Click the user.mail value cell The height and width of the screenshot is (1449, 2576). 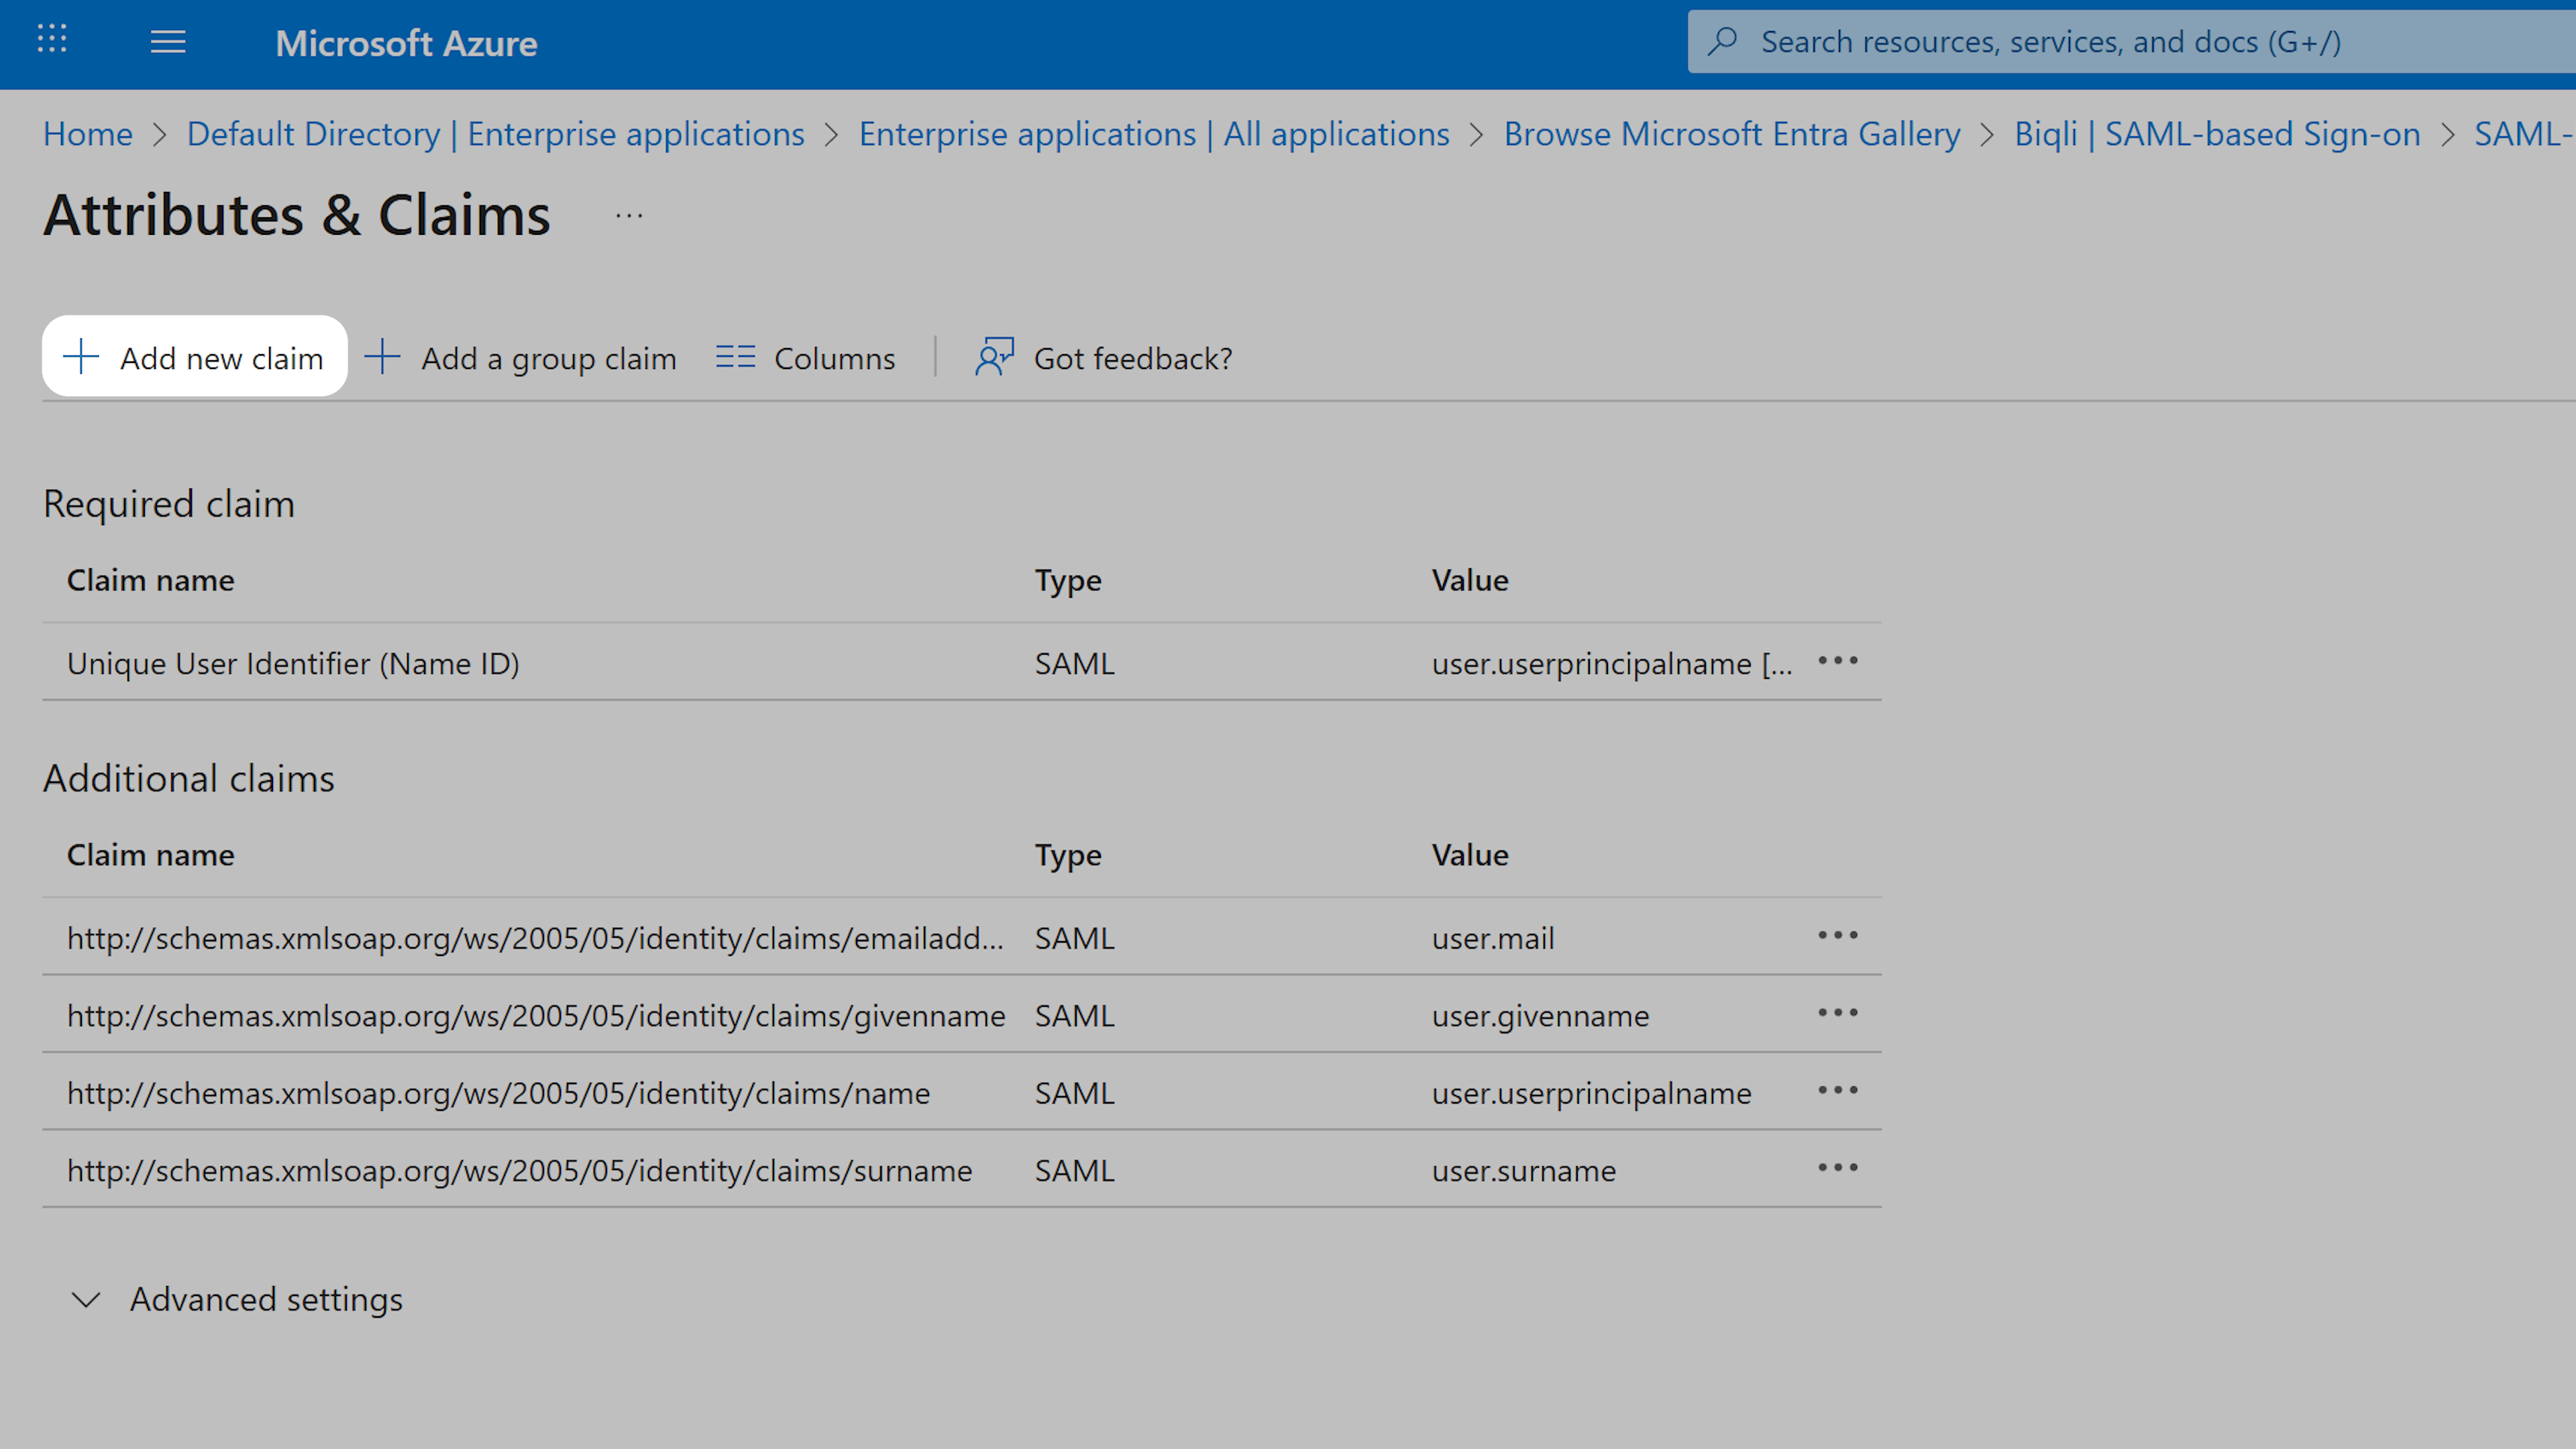tap(1493, 938)
